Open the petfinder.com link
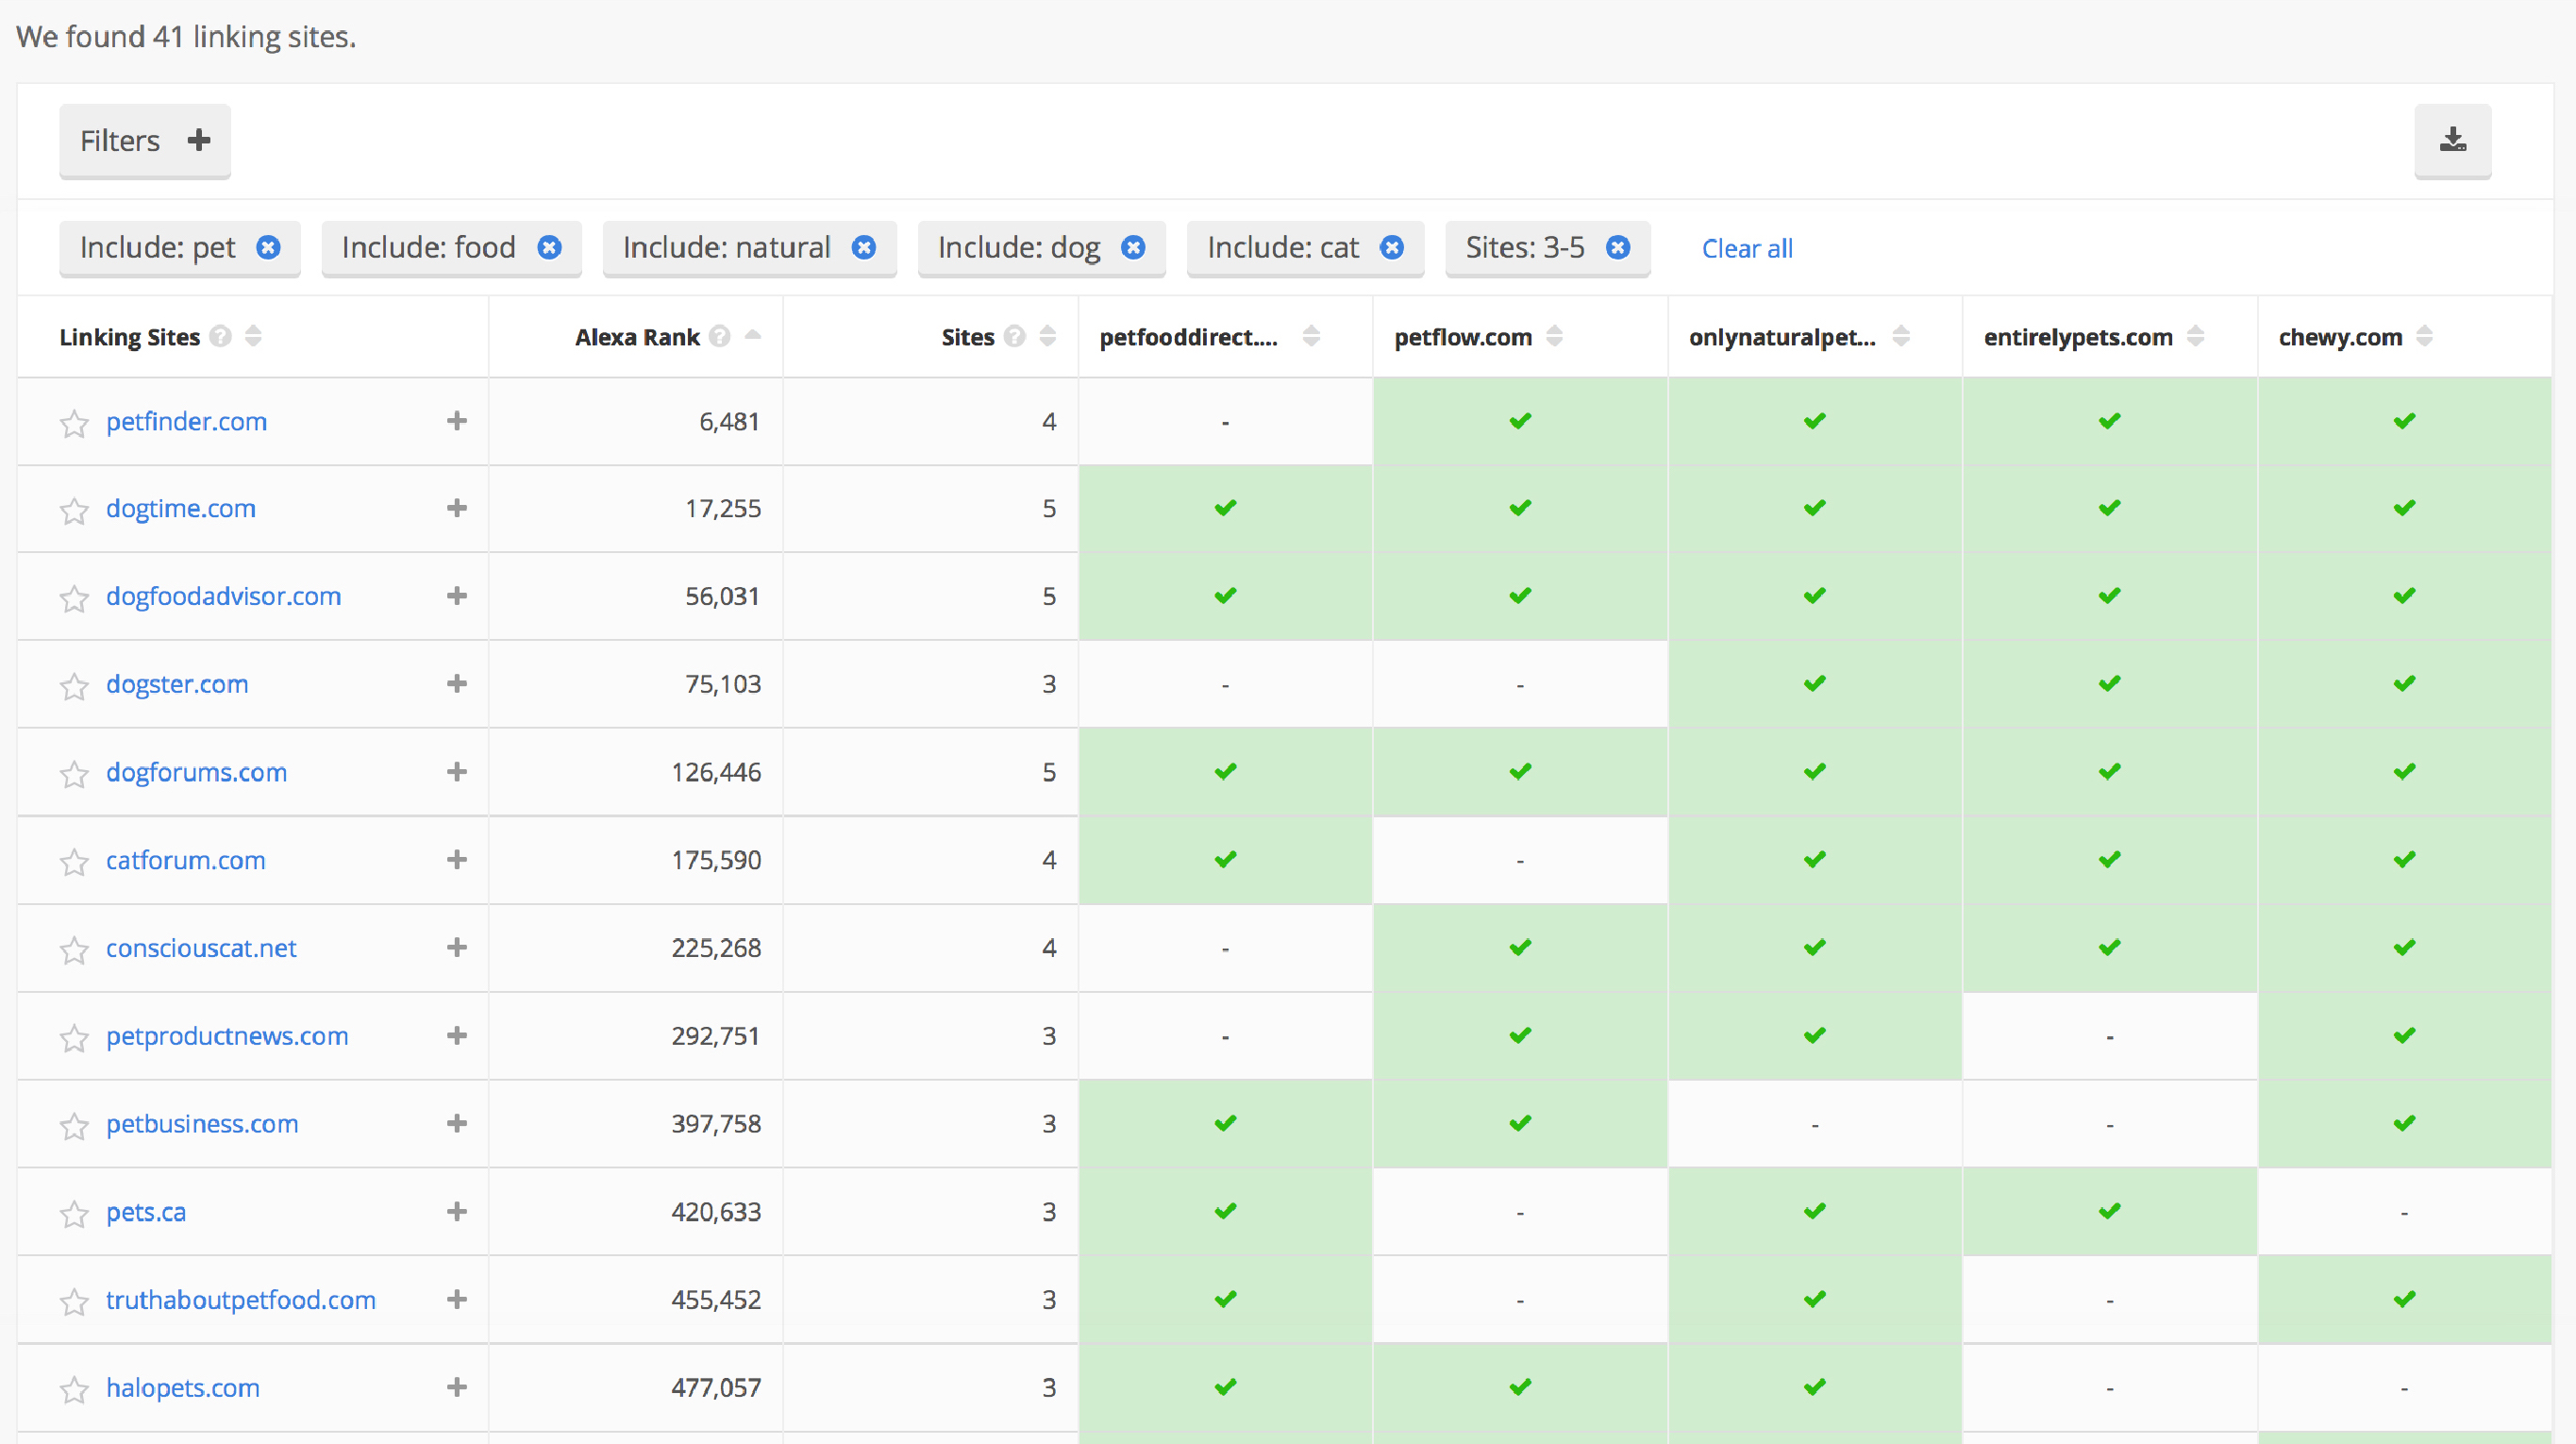 tap(187, 422)
